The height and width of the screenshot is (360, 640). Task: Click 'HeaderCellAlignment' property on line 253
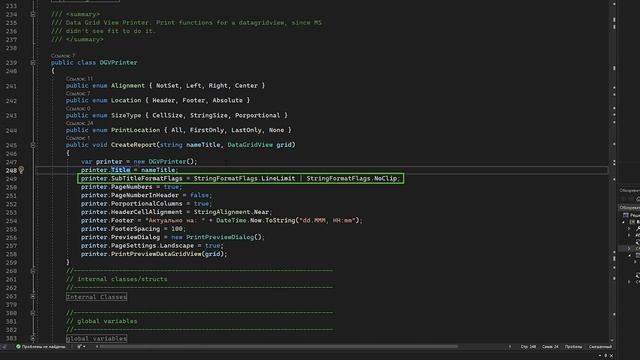pos(147,212)
